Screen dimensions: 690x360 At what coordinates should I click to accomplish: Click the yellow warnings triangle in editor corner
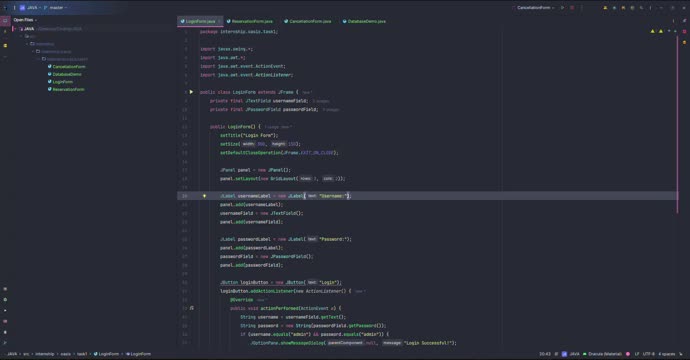pos(653,31)
